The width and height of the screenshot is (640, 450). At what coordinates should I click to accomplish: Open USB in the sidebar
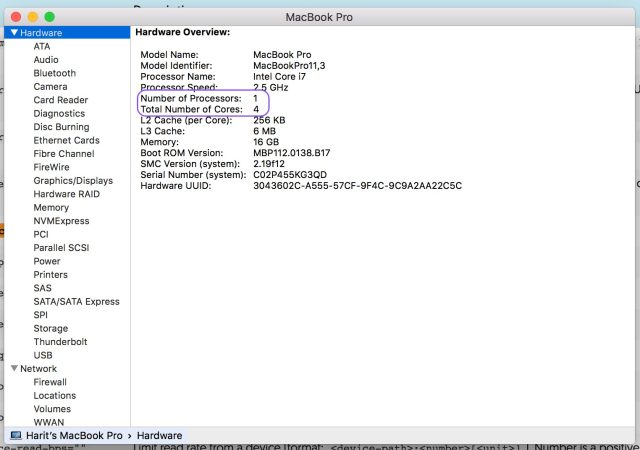coord(43,355)
